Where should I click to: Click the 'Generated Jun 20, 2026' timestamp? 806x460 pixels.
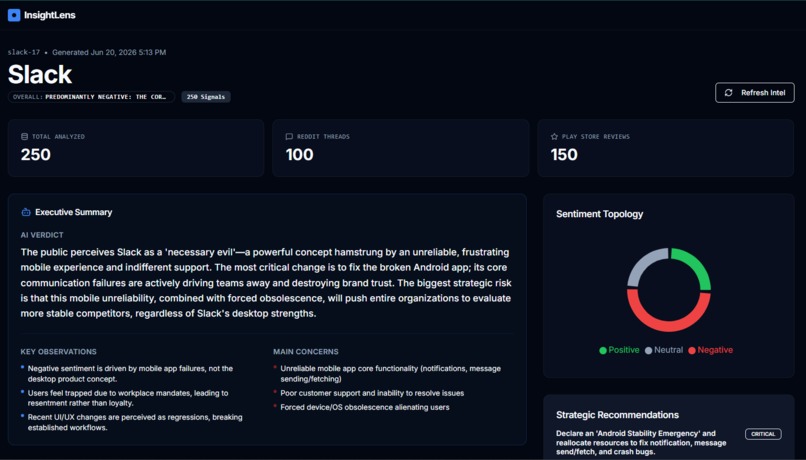(109, 52)
